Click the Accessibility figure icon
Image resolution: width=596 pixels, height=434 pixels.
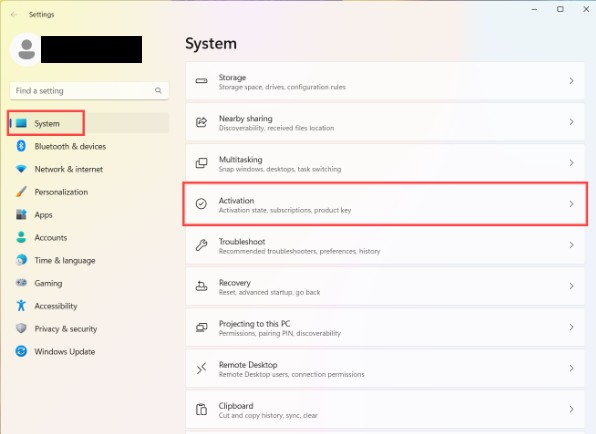(x=21, y=306)
